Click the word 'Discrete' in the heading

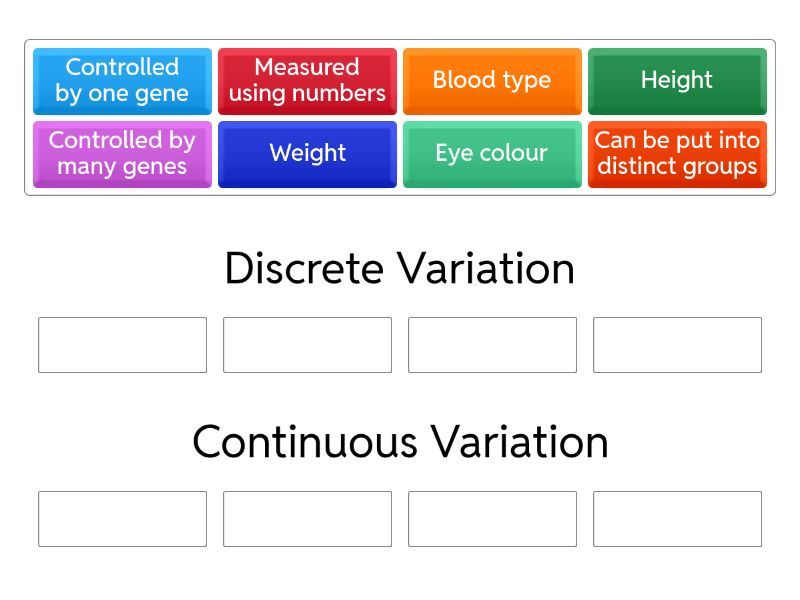(304, 269)
